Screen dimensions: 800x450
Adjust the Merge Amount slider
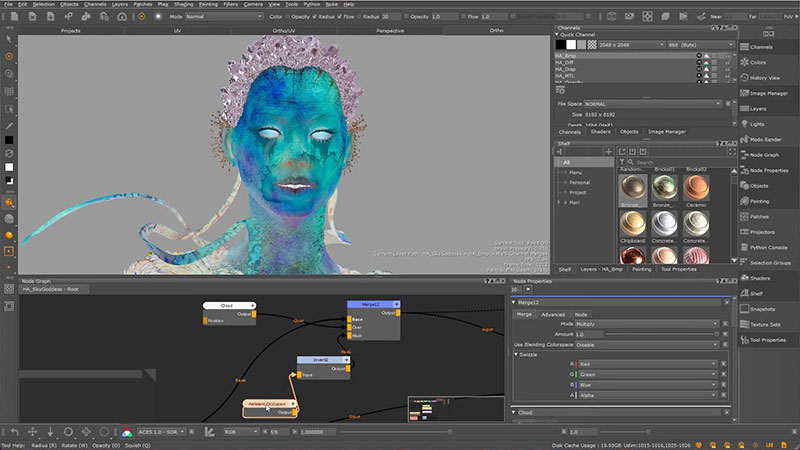[x=660, y=334]
